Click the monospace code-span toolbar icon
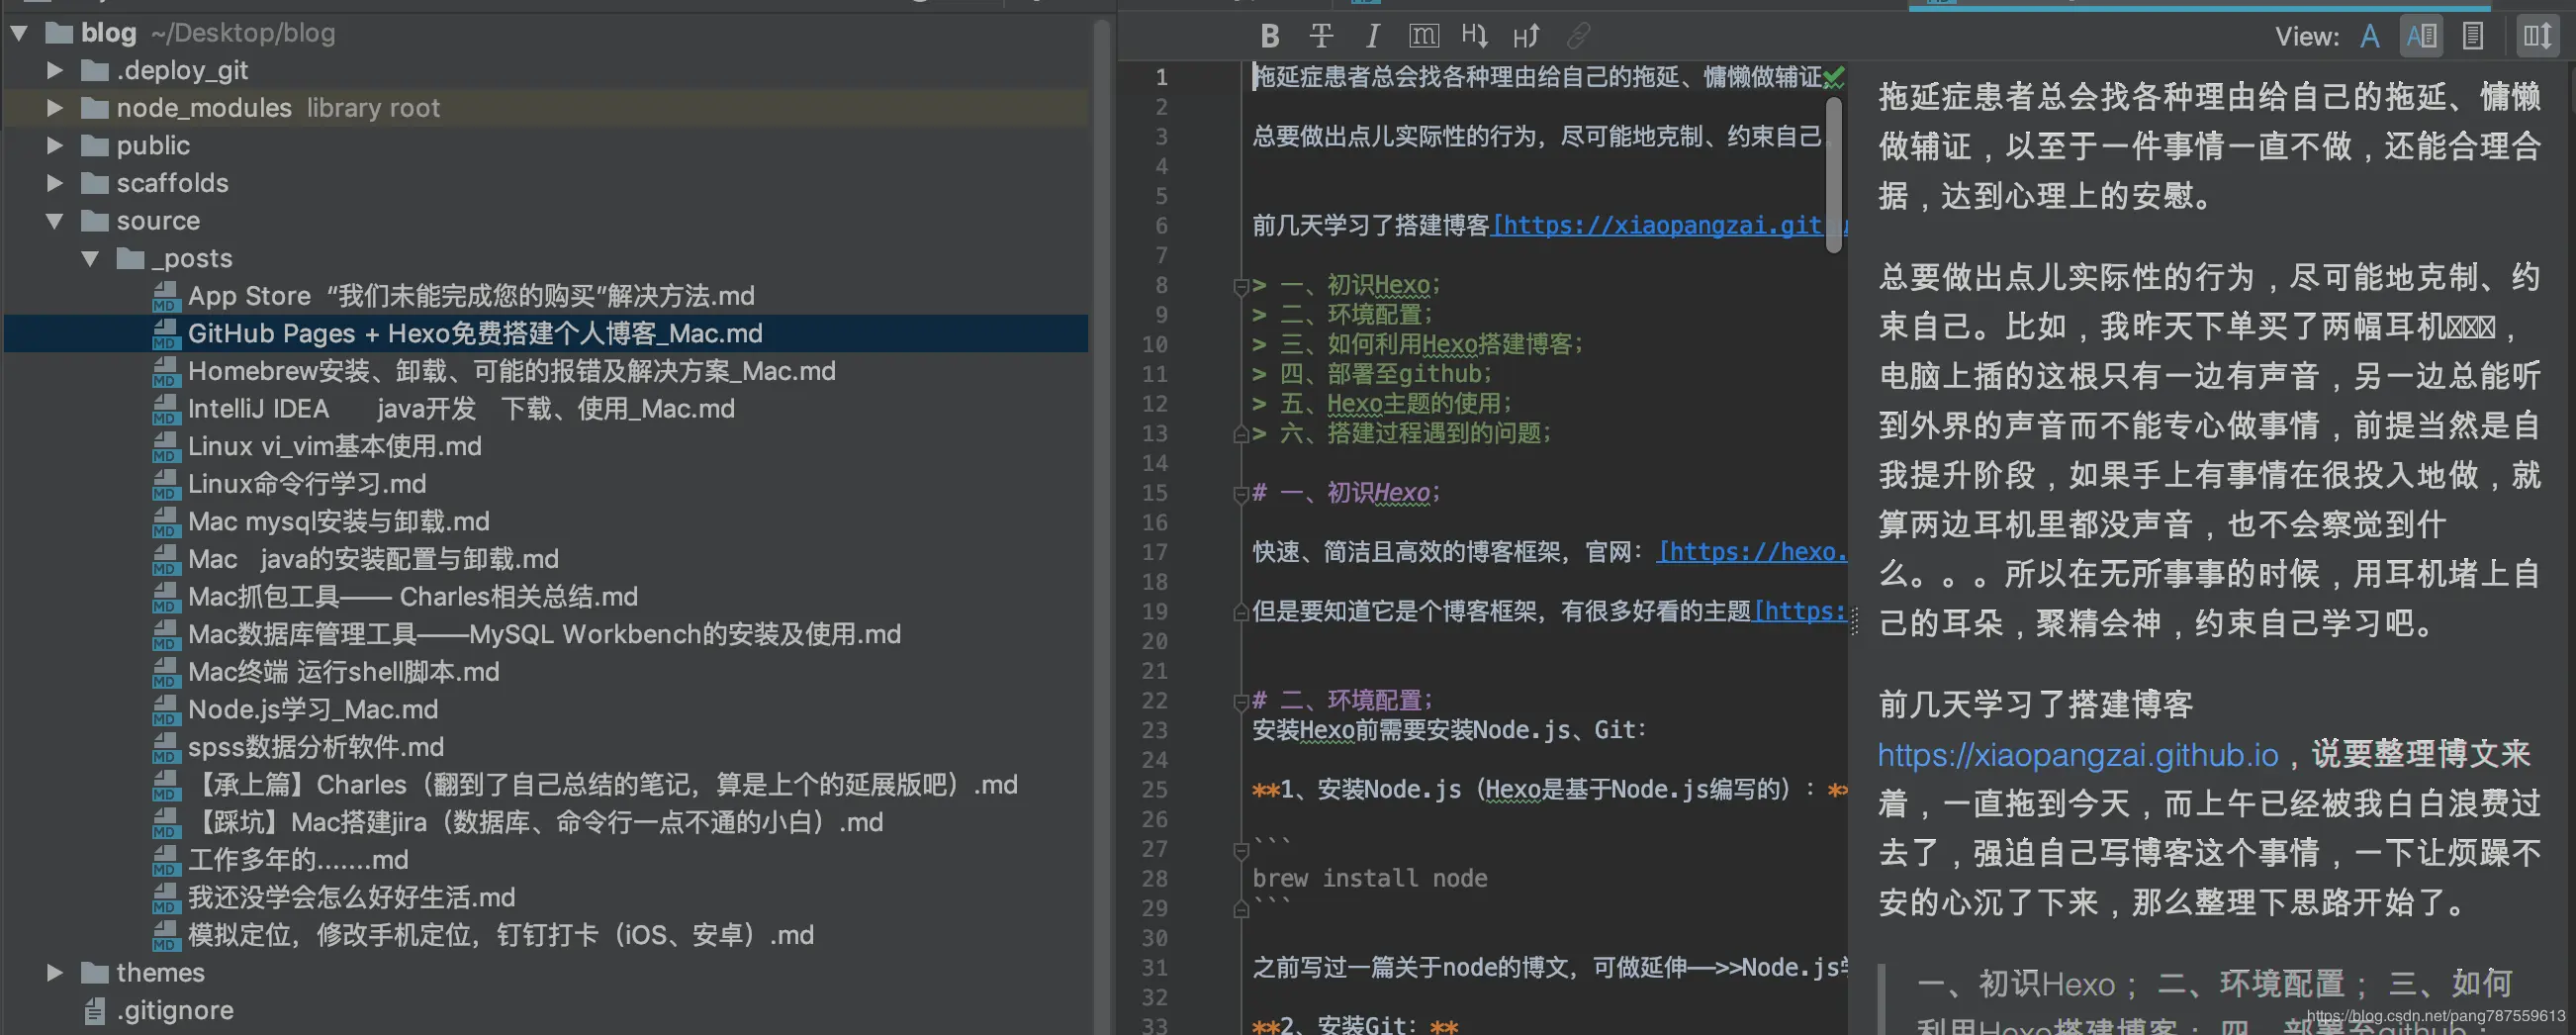Screen dimensions: 2576x1035 (1424, 37)
